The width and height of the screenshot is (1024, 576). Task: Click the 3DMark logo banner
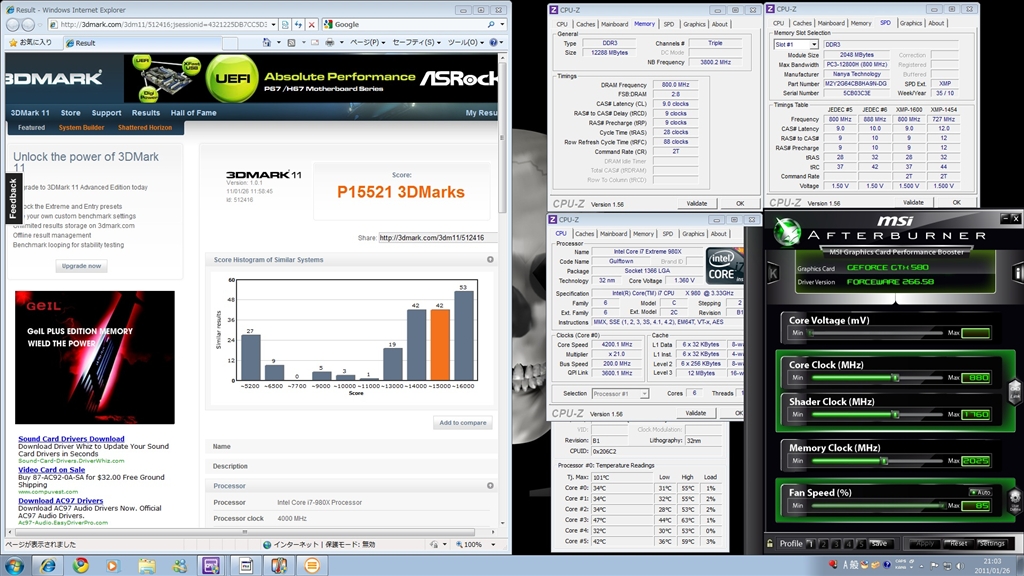point(54,78)
